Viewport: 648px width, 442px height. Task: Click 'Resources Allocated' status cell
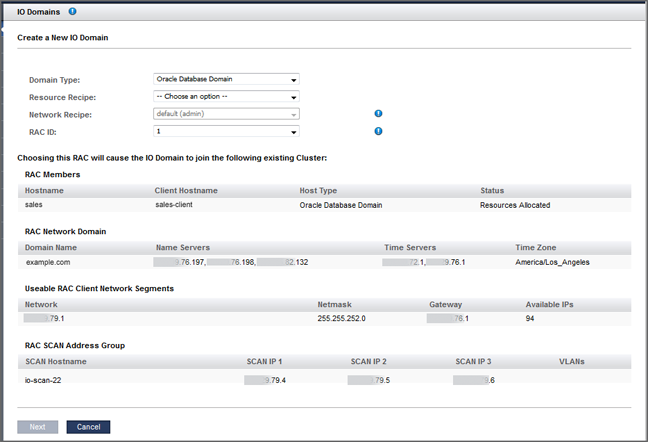pyautogui.click(x=515, y=205)
